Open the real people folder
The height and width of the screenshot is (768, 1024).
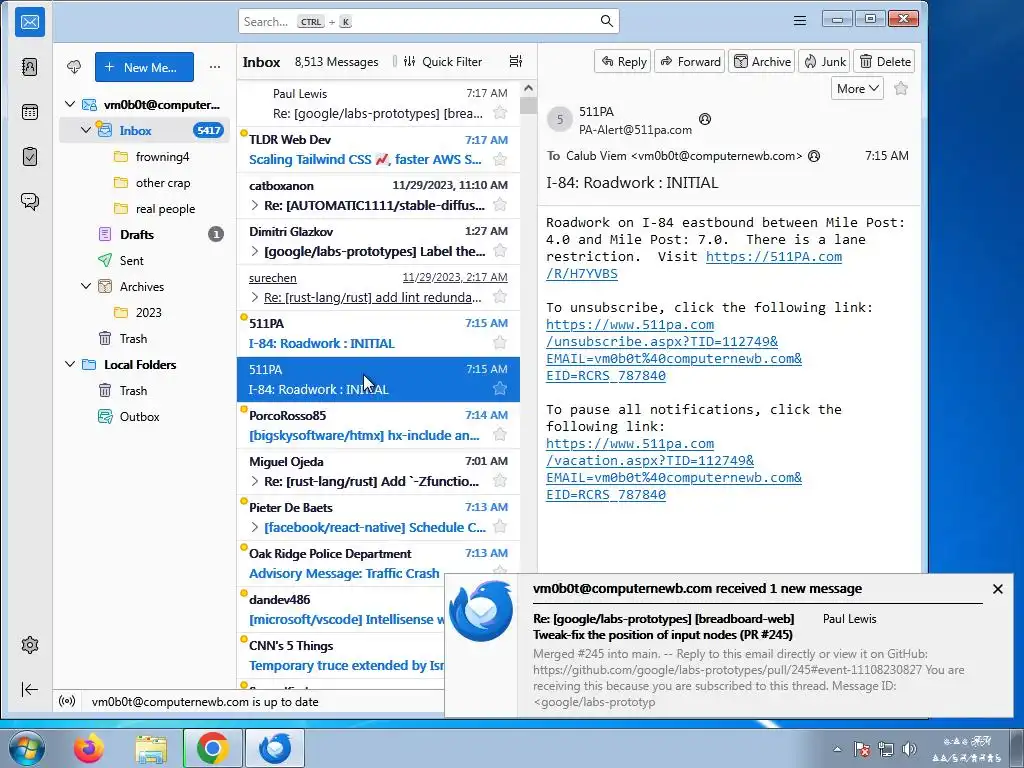tap(144, 209)
